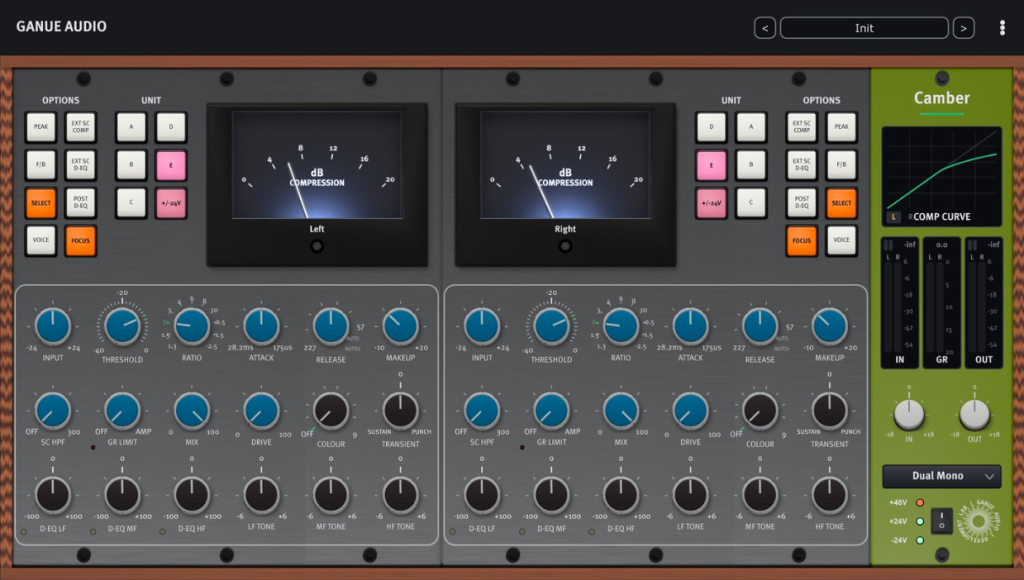
Task: Select unit A on the right channel
Action: click(x=751, y=127)
